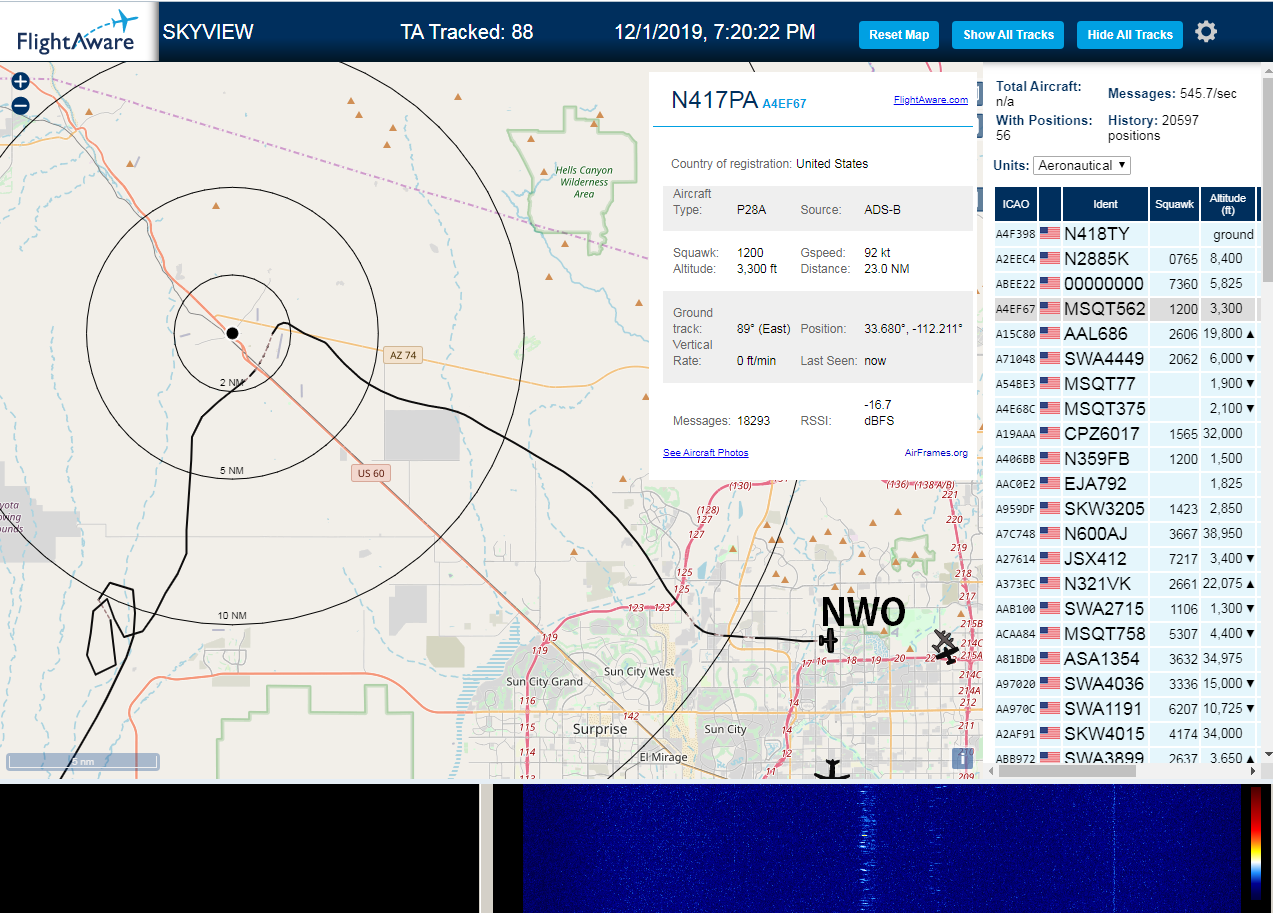
Task: Click the US flag in N2885K row
Action: click(x=1050, y=259)
